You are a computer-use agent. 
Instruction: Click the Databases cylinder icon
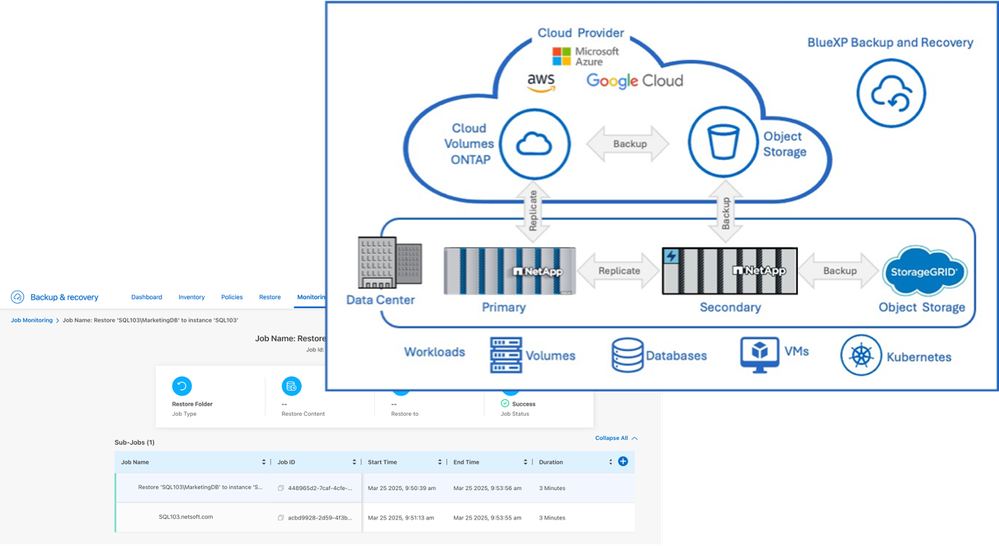coord(627,355)
